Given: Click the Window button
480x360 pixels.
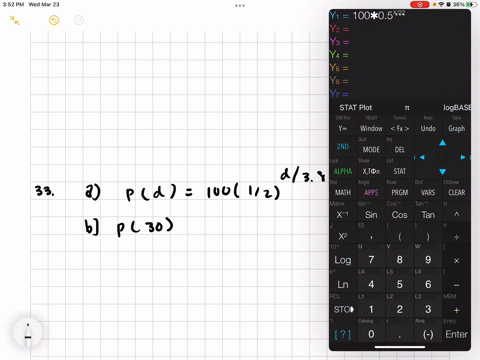Looking at the screenshot, I should [371, 128].
